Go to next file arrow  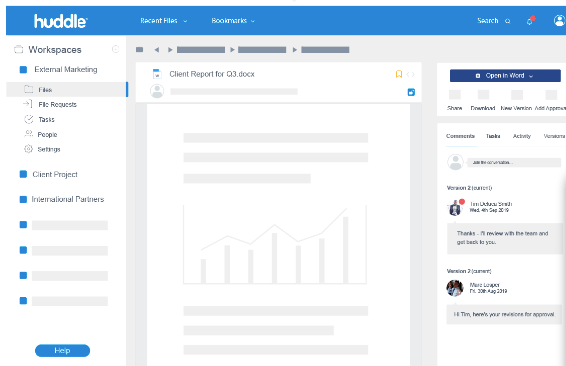[x=413, y=74]
